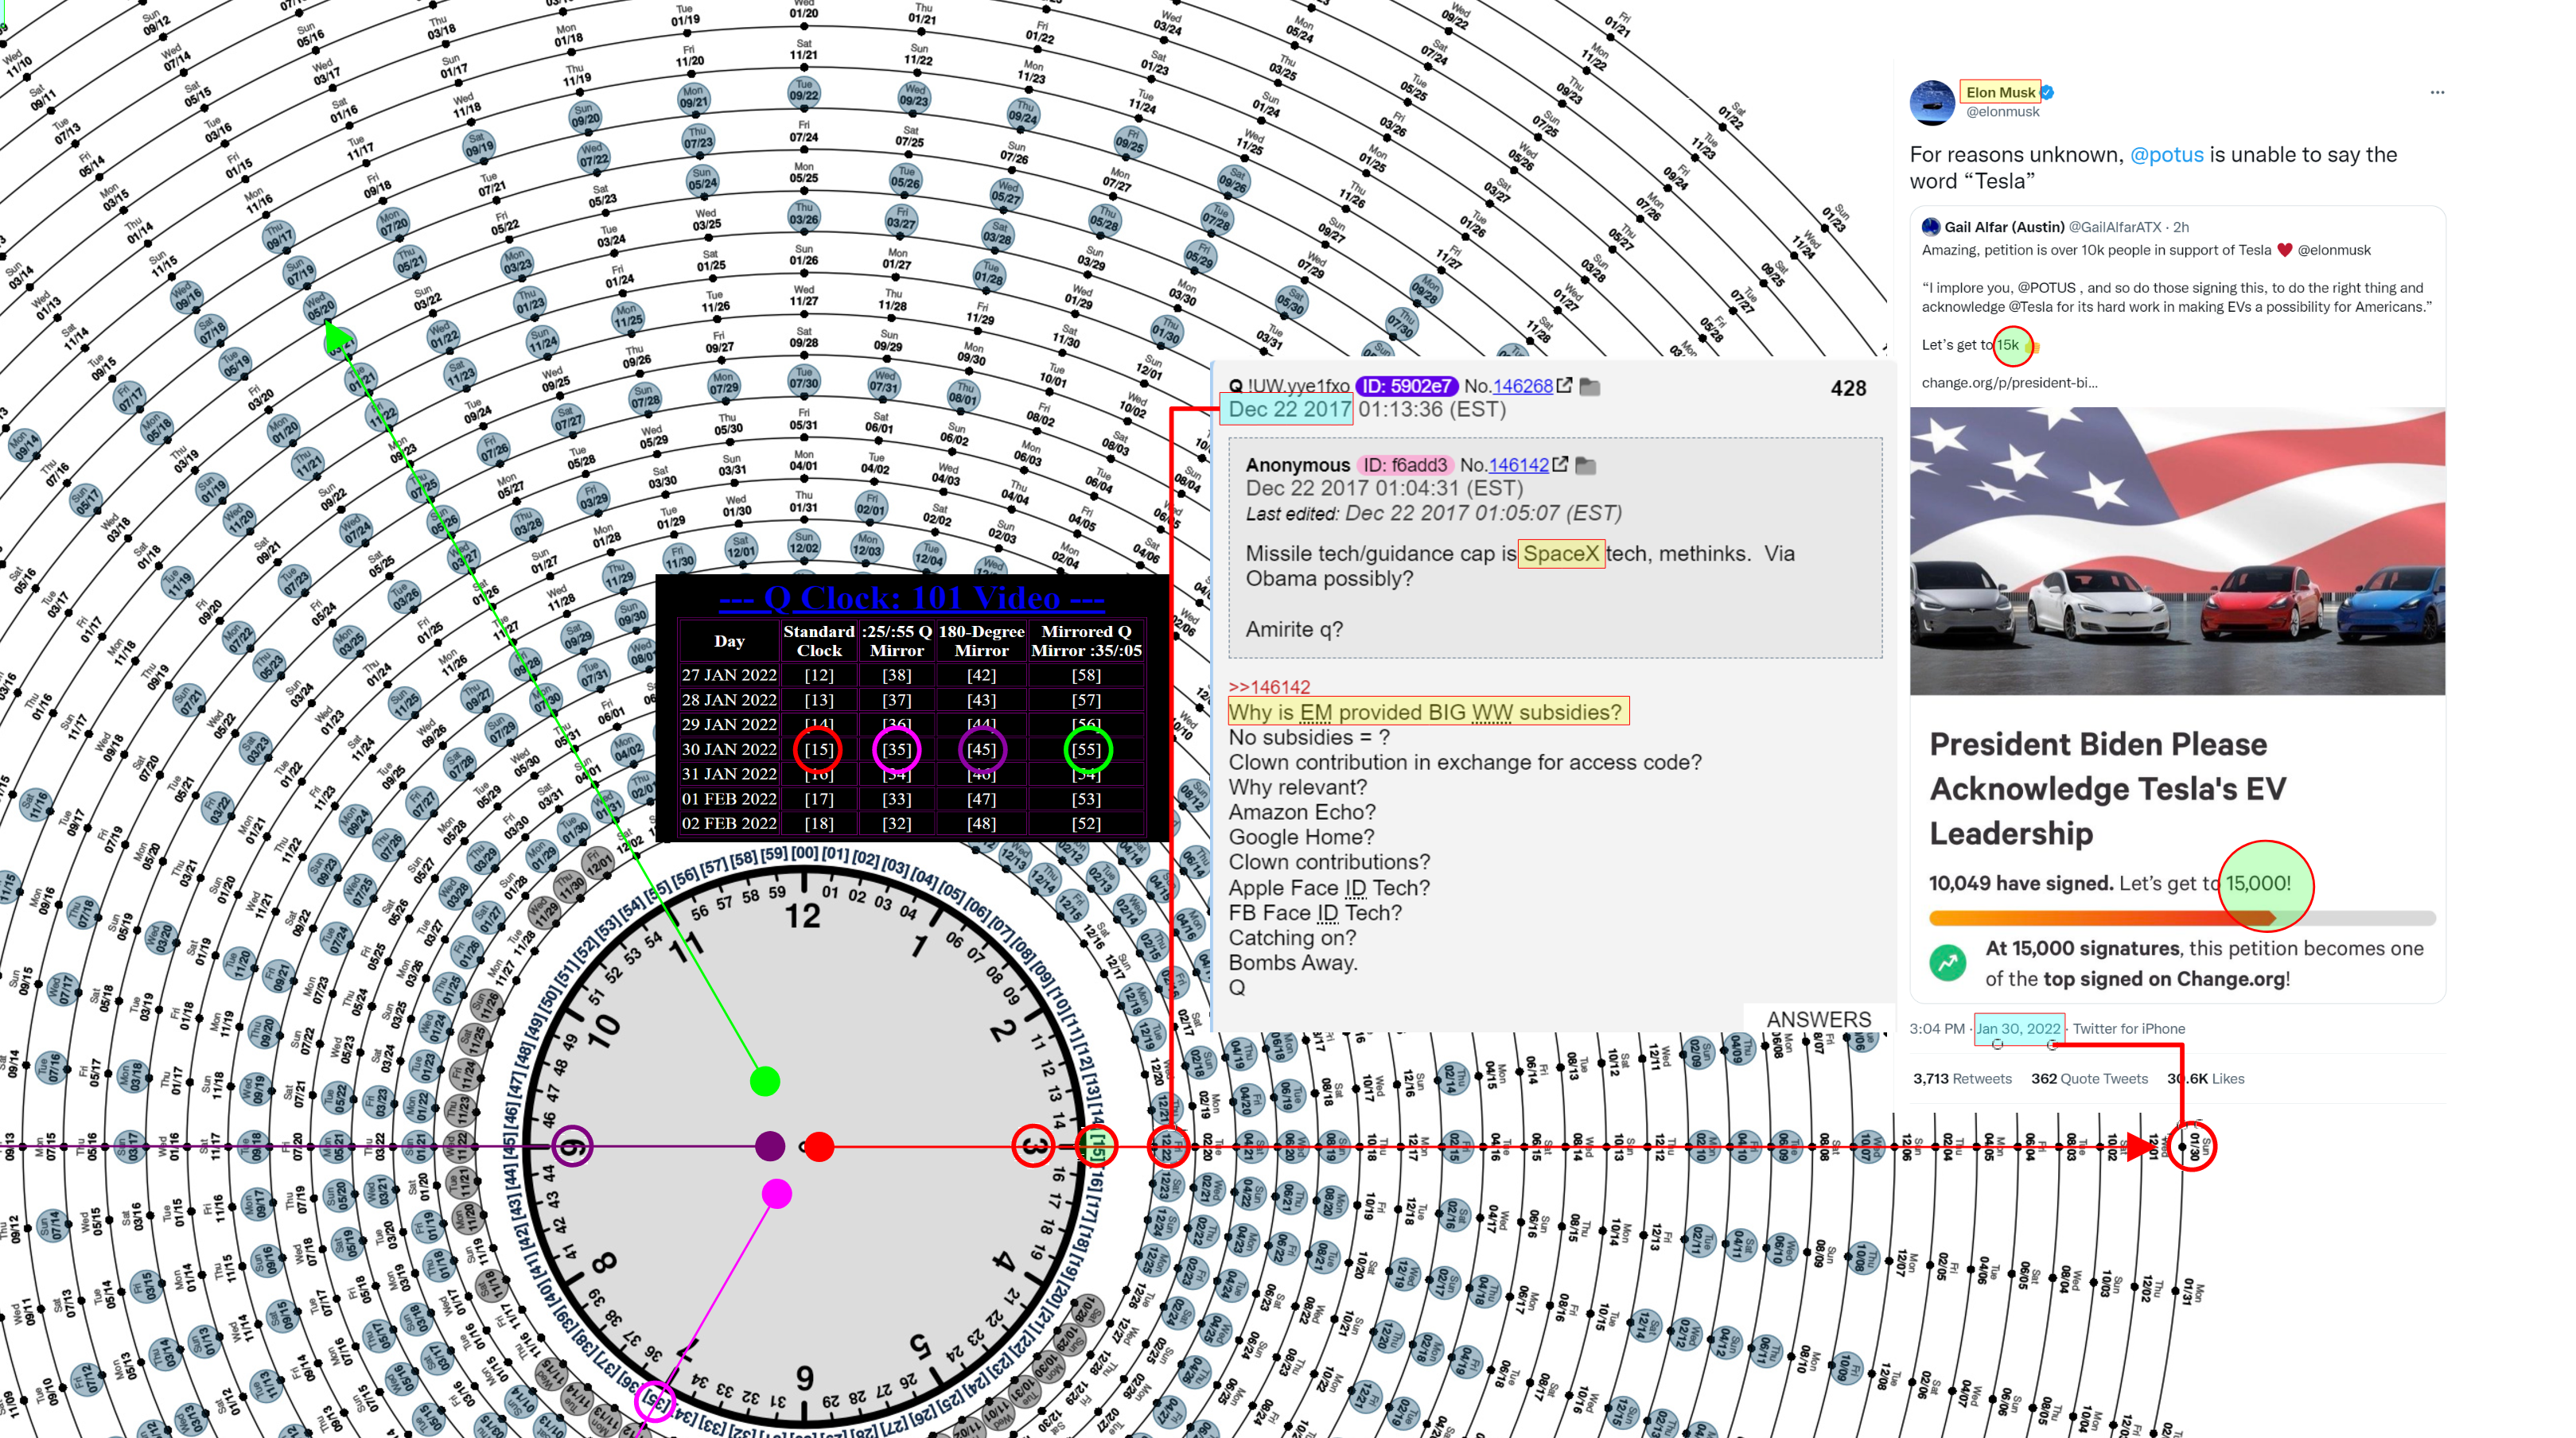Click the ID: f6add3 badge
The width and height of the screenshot is (2576, 1438).
(1404, 465)
